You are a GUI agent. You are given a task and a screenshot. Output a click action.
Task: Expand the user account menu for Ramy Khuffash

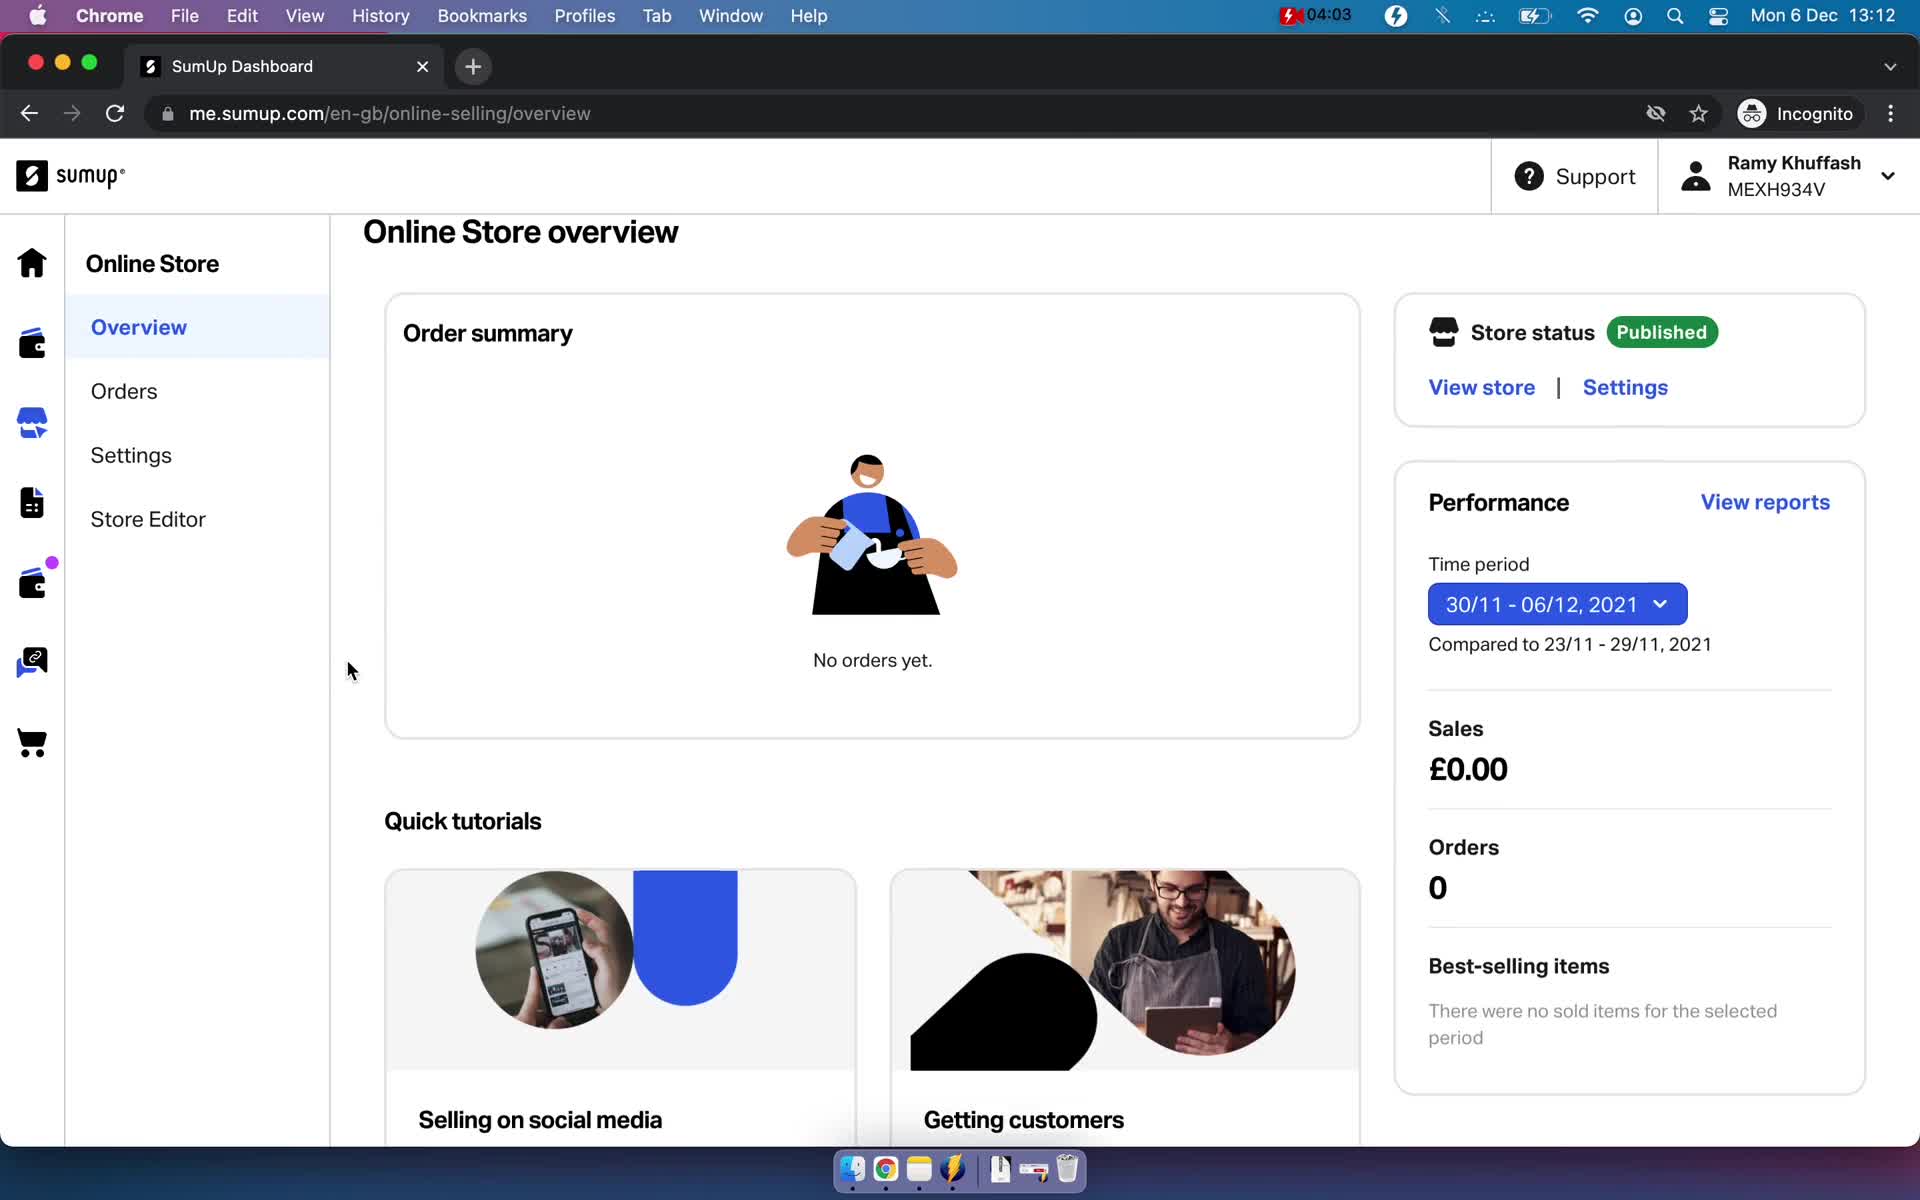click(x=1890, y=176)
